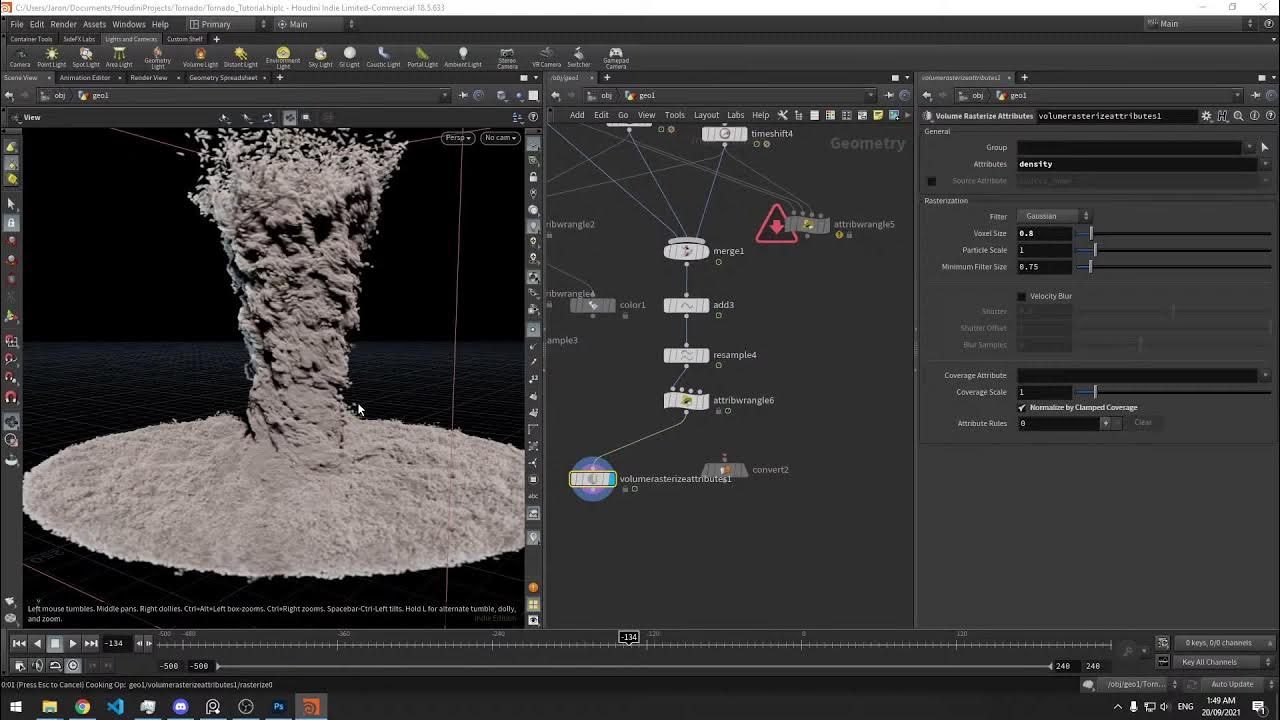Screen dimensions: 1280x720
Task: Select the merge1 node
Action: coord(686,251)
